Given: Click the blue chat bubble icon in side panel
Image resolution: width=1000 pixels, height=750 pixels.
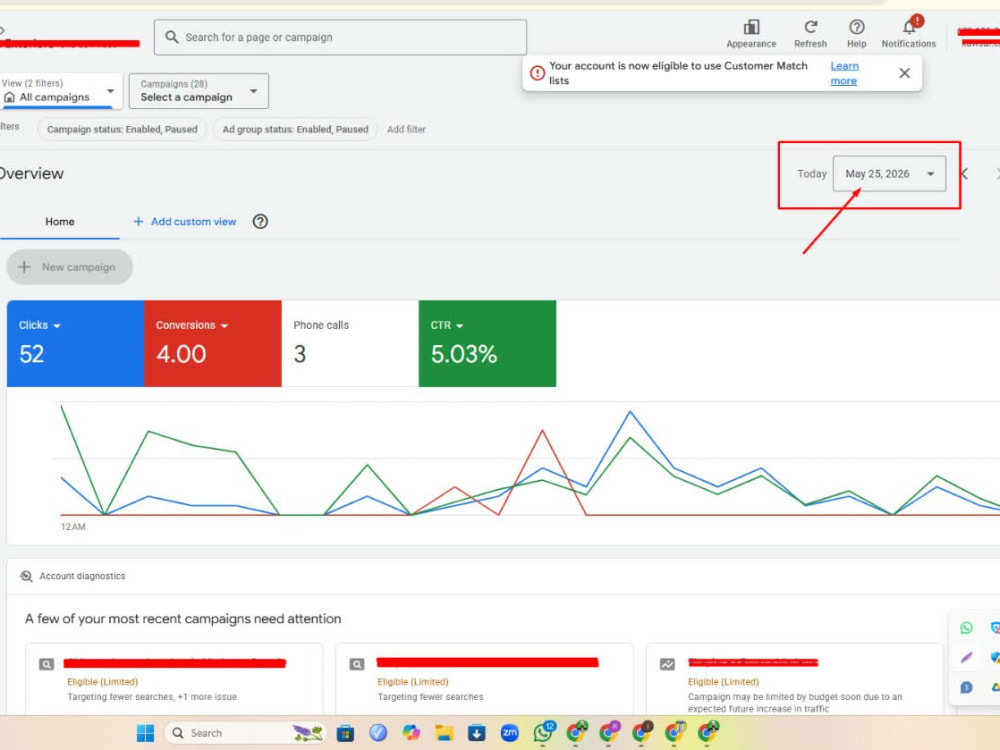Looking at the screenshot, I should (x=967, y=687).
